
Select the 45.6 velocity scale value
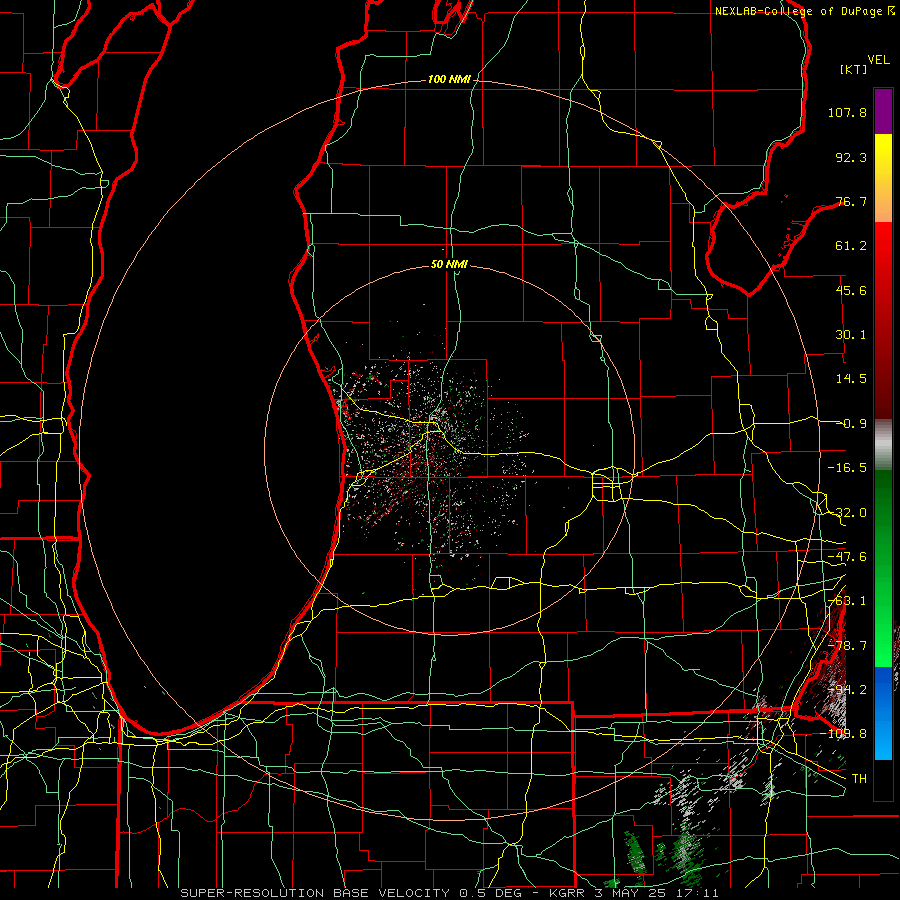click(851, 290)
